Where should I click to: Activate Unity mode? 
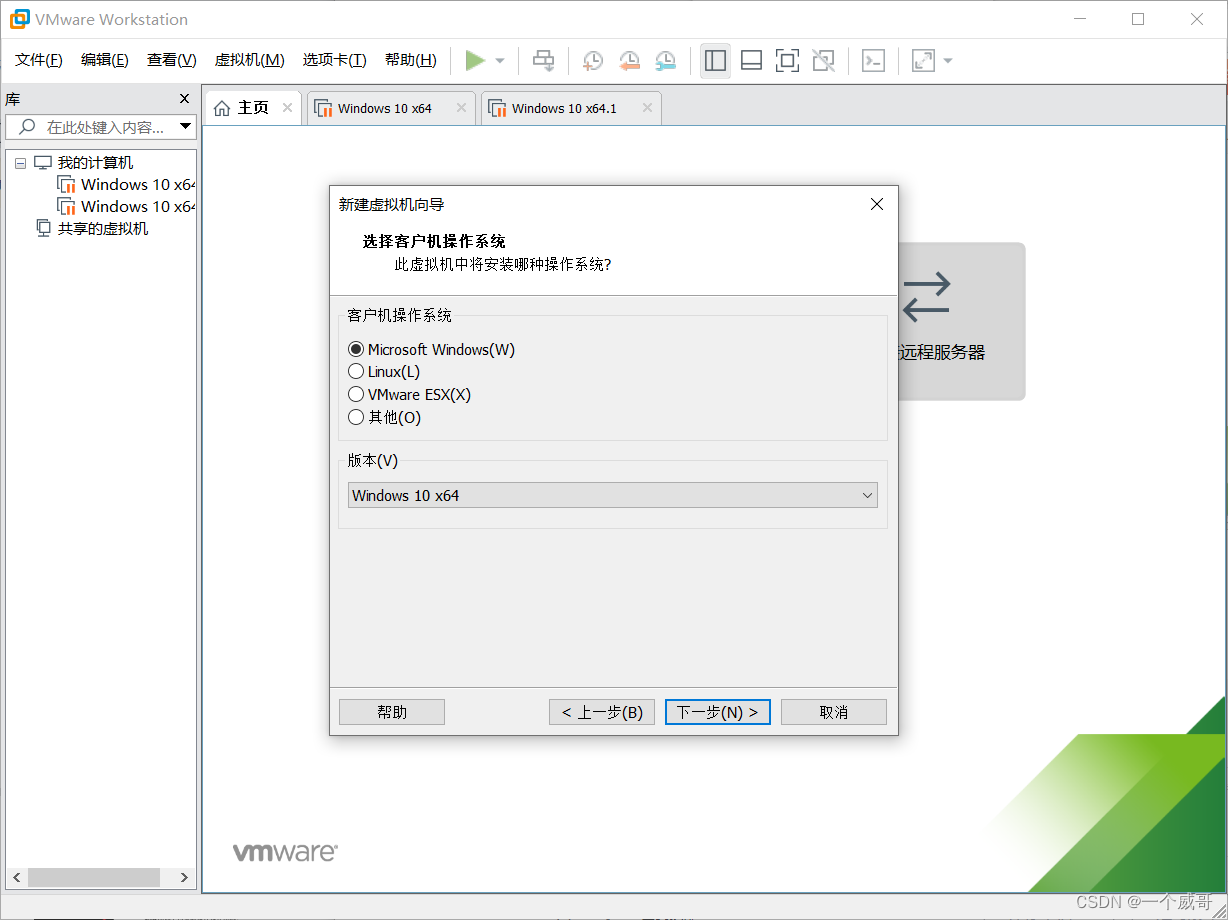point(823,61)
